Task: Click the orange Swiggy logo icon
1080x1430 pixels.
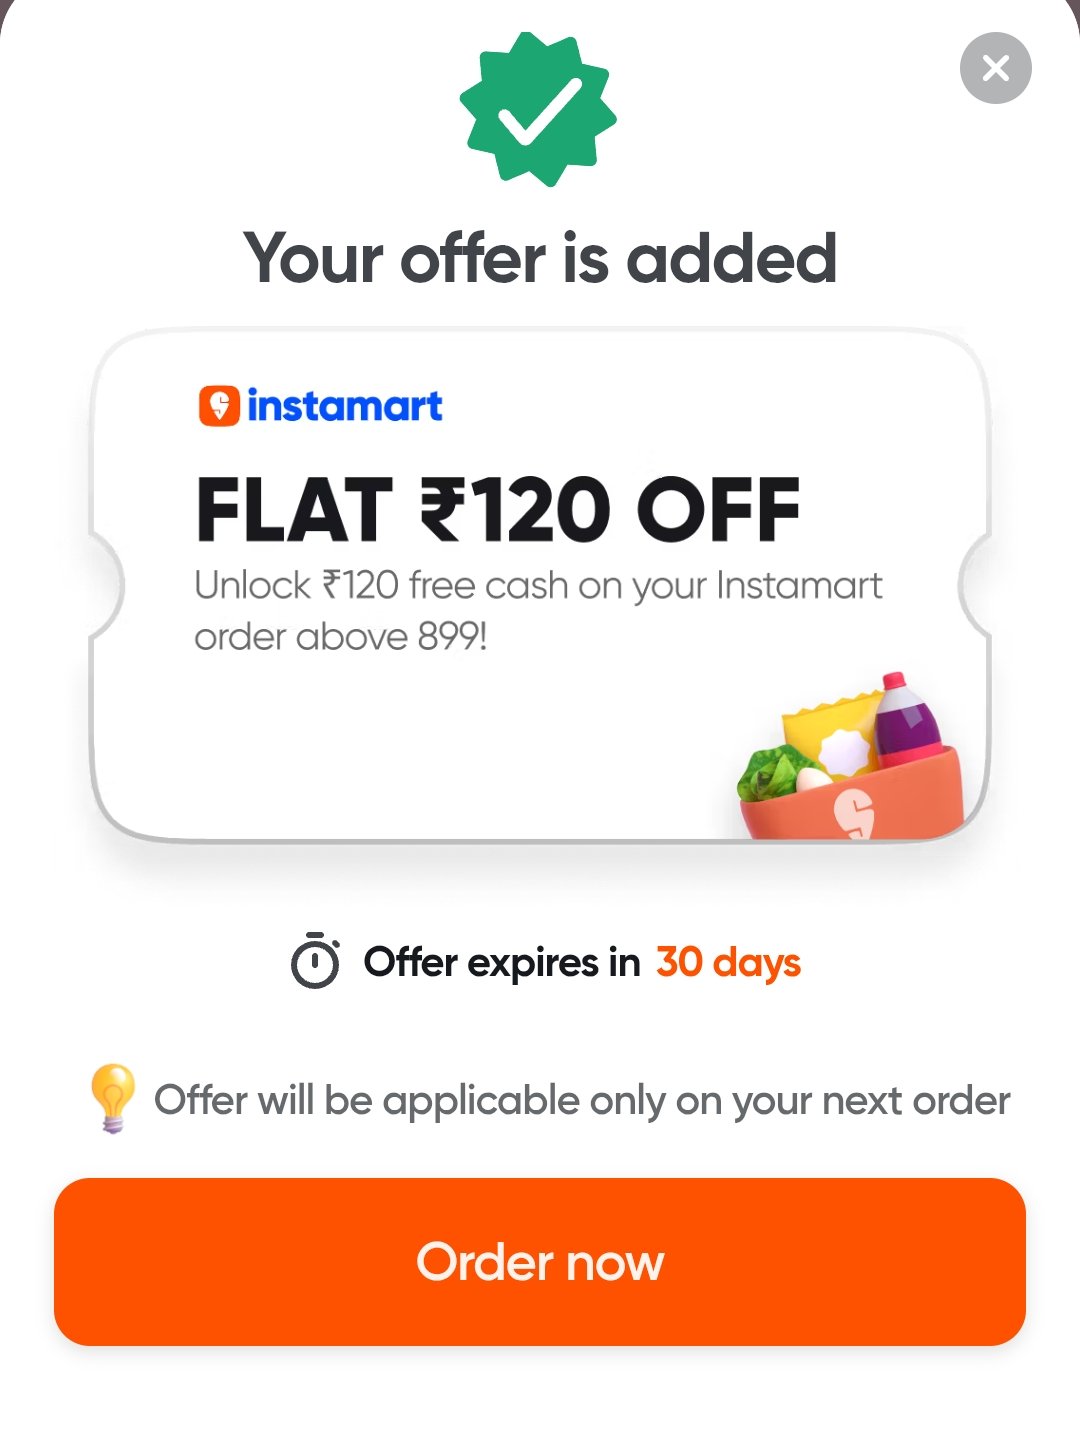Action: click(x=219, y=406)
